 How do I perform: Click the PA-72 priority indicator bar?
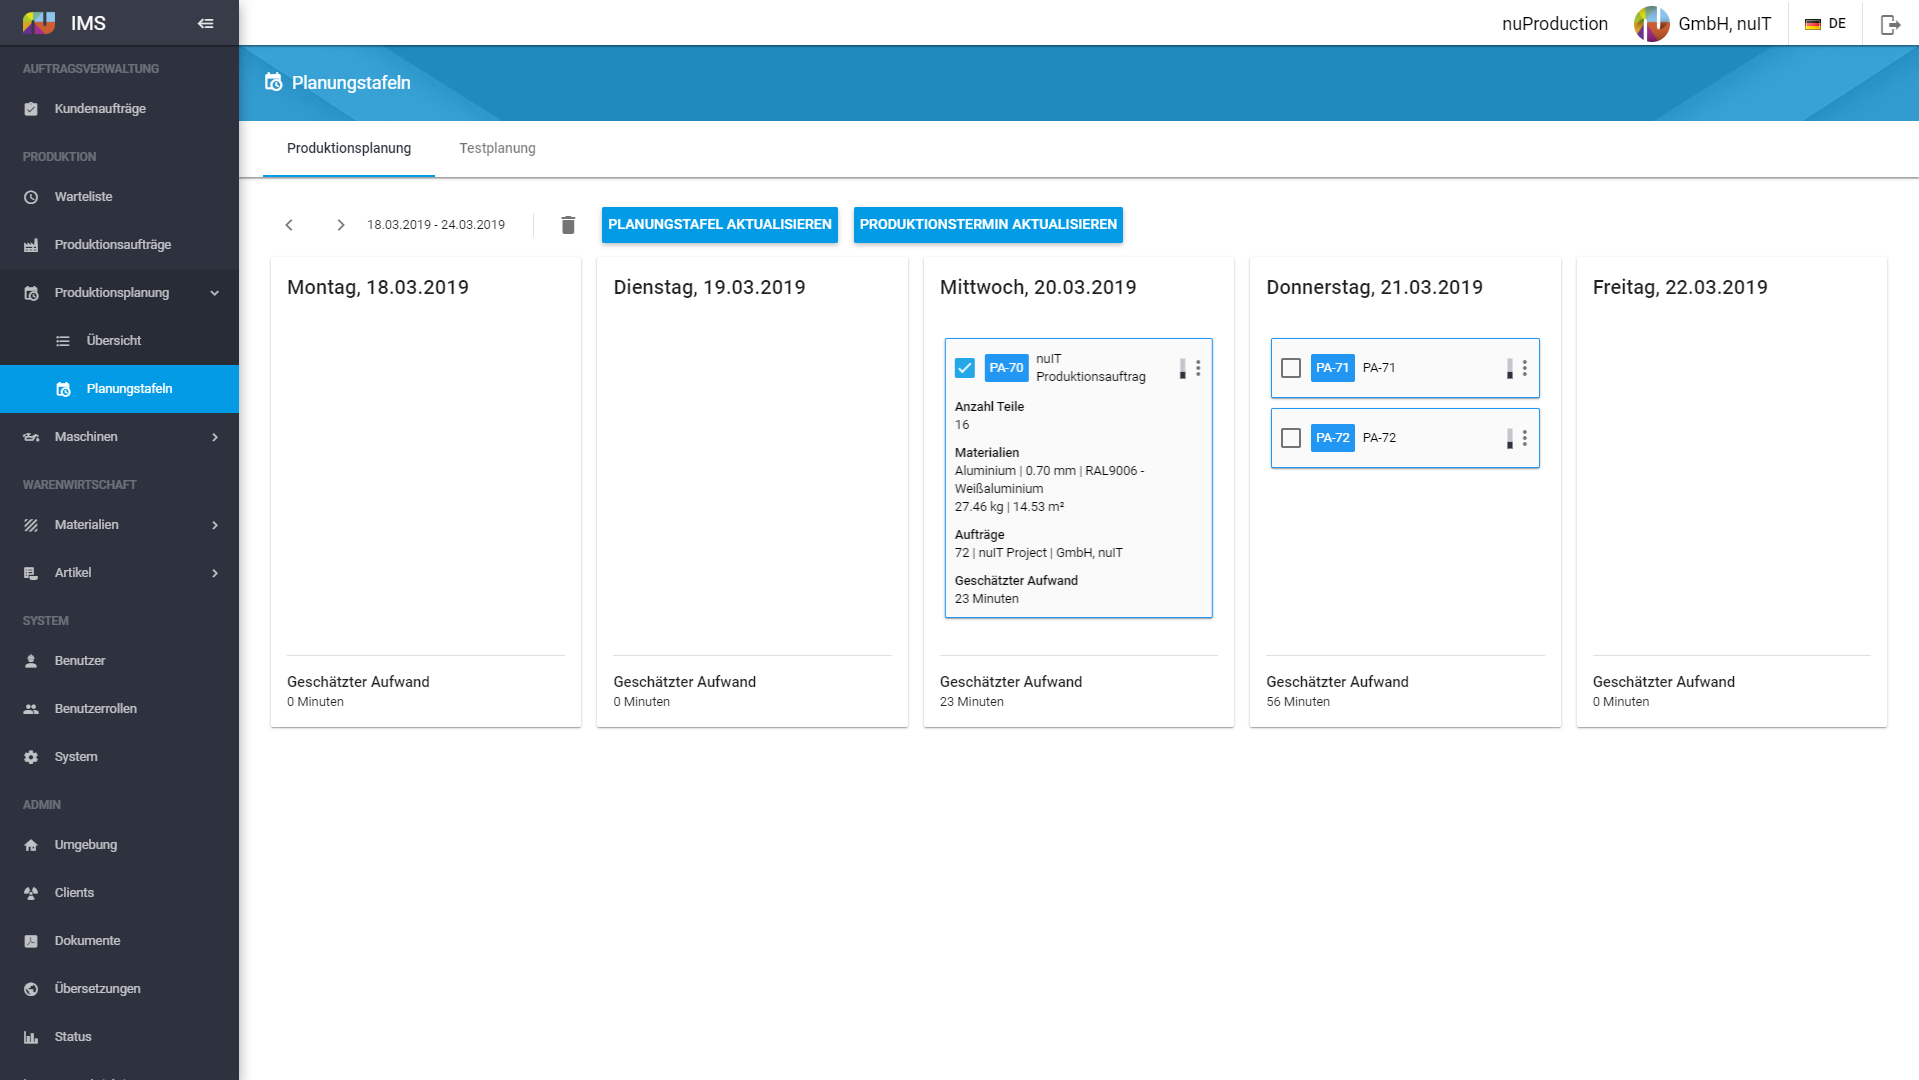(1509, 438)
